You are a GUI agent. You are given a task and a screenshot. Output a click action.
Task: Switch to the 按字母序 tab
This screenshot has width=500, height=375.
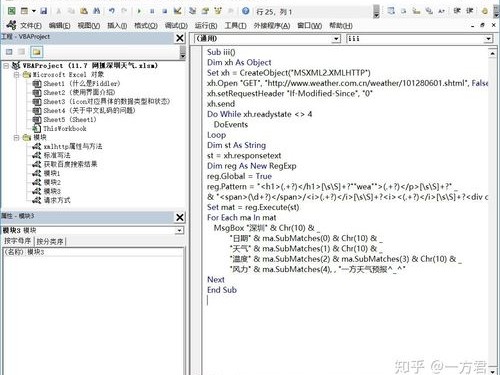point(17,241)
